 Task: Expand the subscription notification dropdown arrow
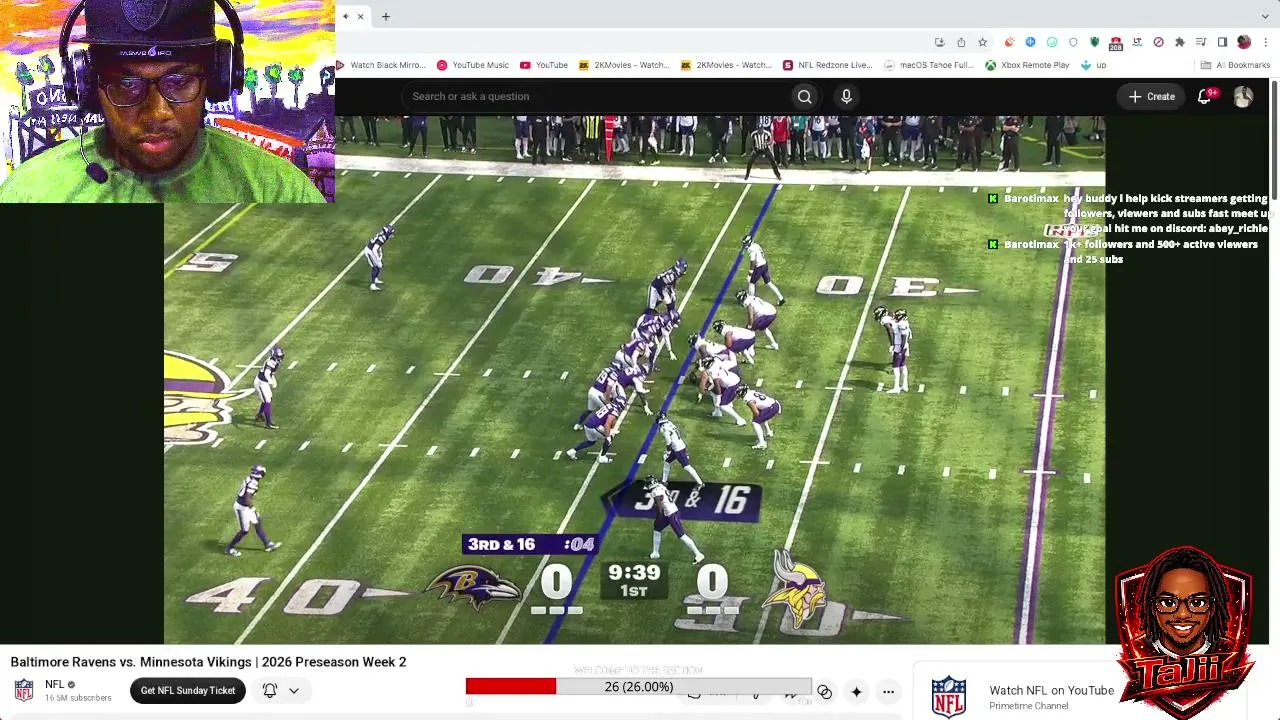pyautogui.click(x=294, y=690)
